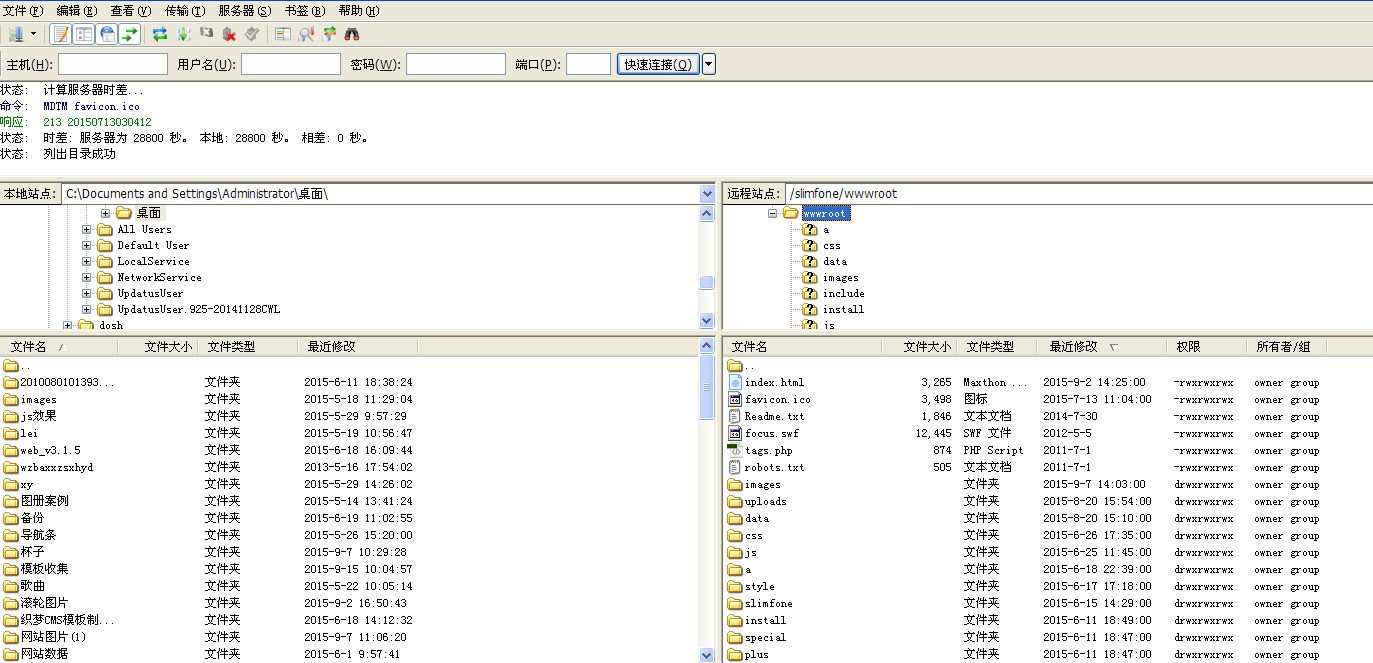Open the 文件(F) menu

point(23,10)
